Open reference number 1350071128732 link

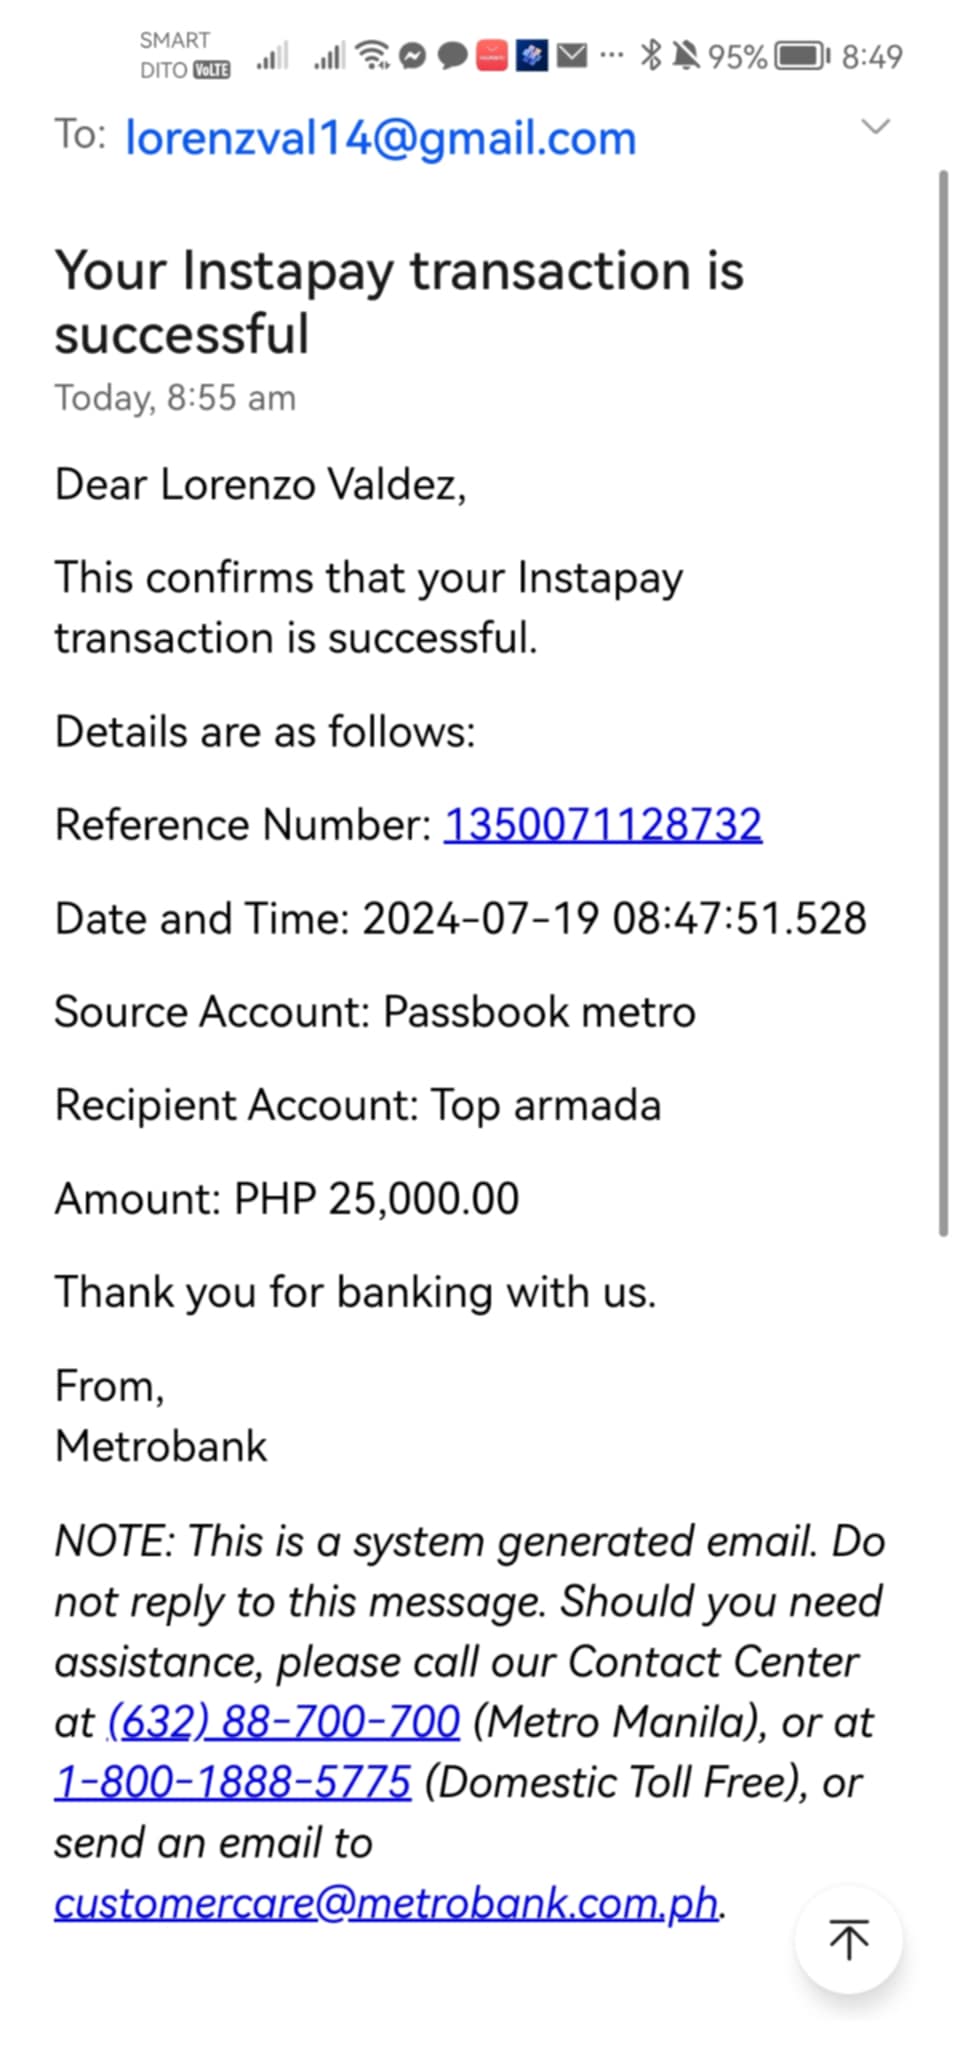click(x=602, y=825)
